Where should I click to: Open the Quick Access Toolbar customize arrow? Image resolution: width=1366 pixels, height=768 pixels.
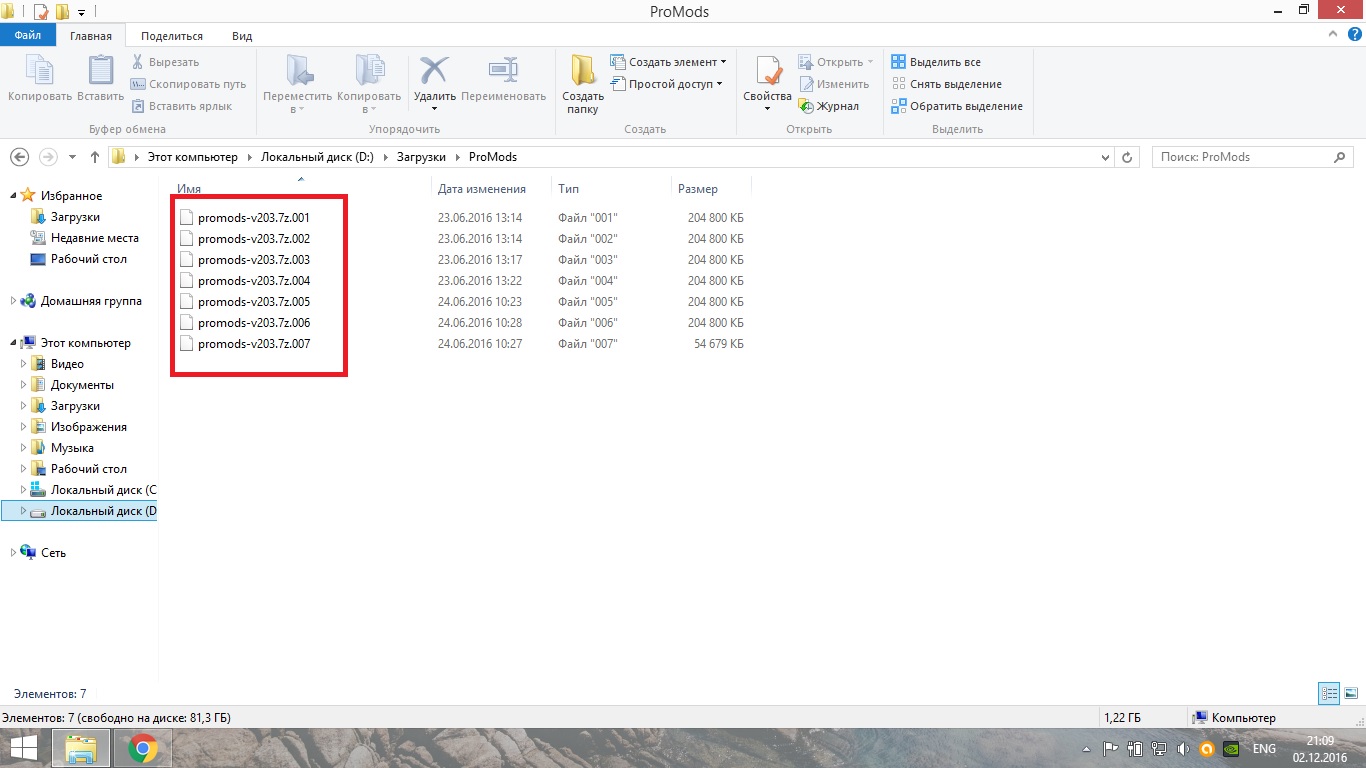pos(81,12)
